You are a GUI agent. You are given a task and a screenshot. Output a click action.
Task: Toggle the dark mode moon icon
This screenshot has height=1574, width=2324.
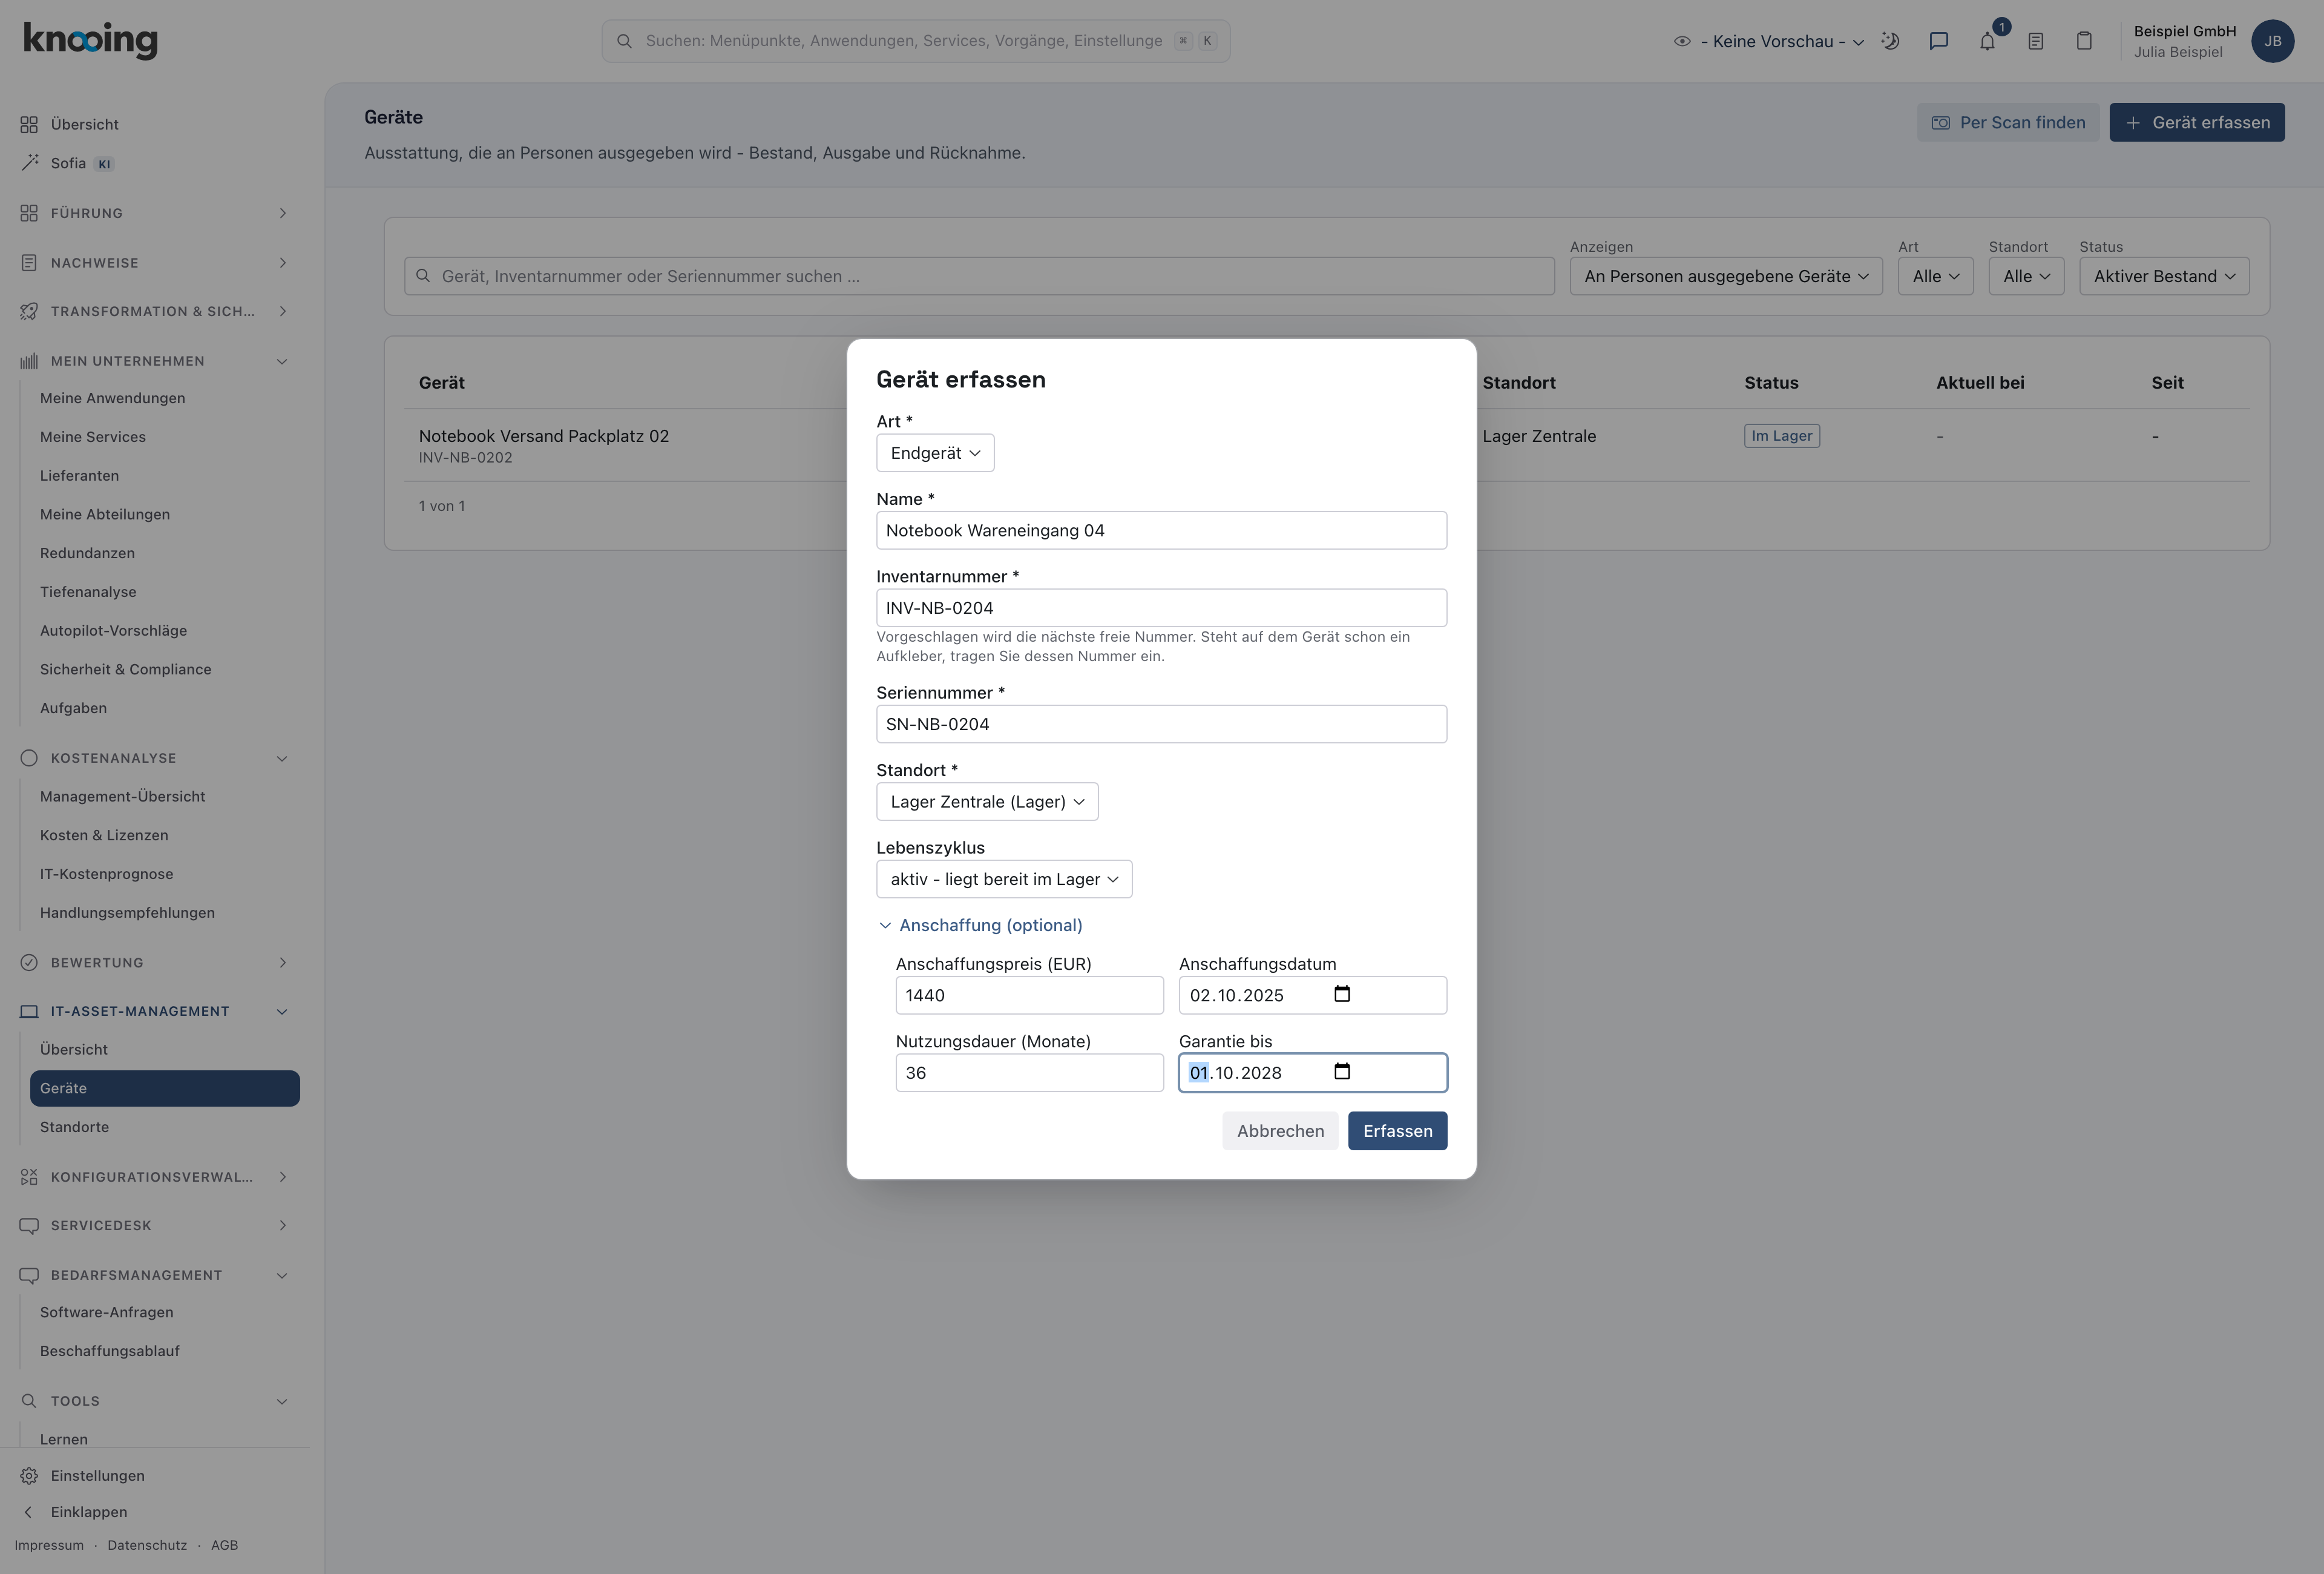pyautogui.click(x=1890, y=41)
